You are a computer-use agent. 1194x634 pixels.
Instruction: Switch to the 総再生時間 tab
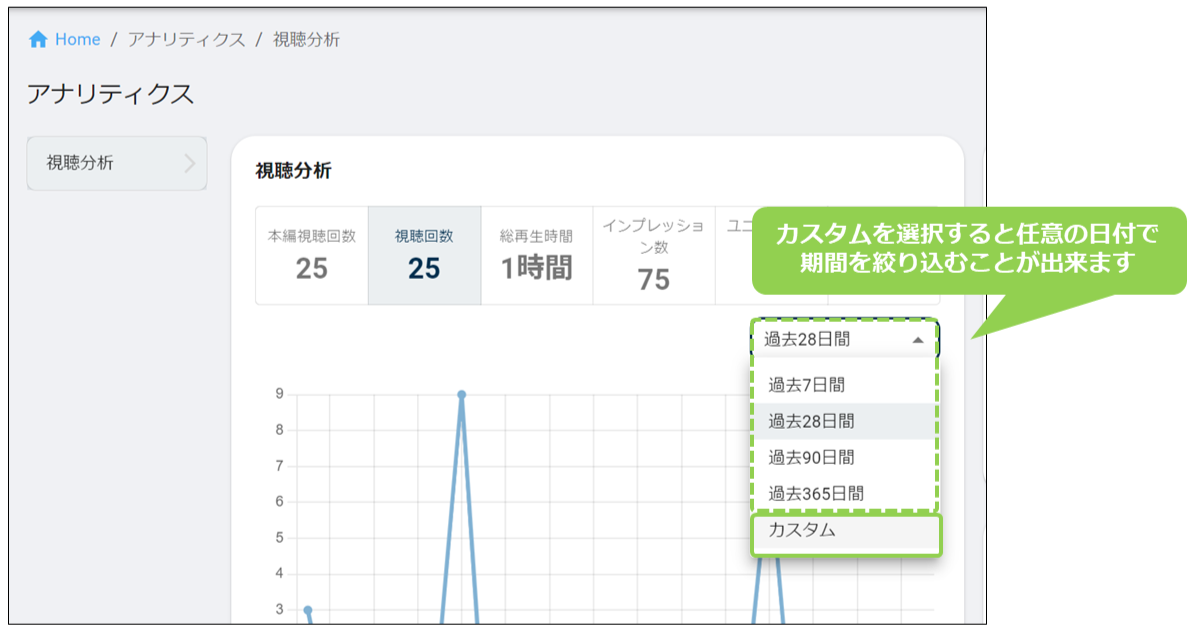537,256
